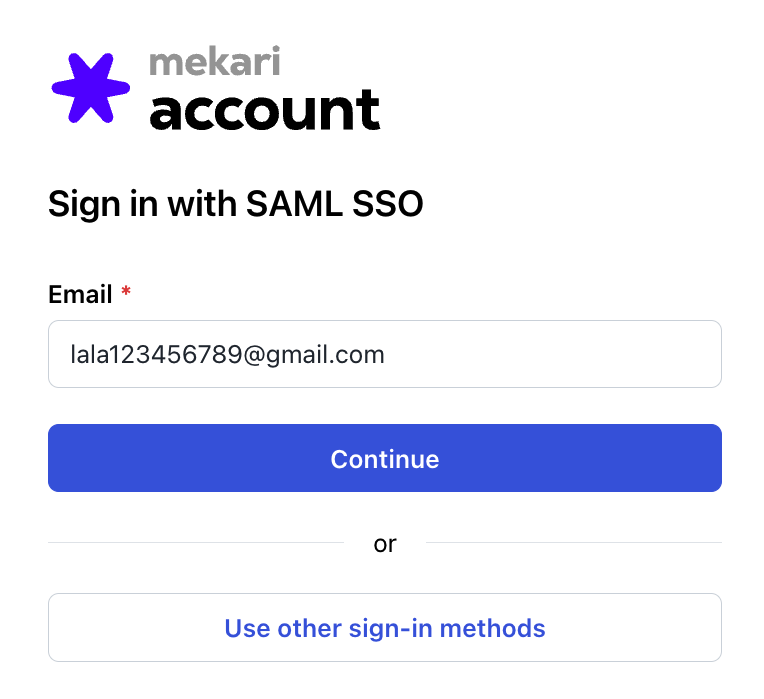764x699 pixels.
Task: Click the "Sign in with SAML SSO" heading
Action: tap(236, 205)
